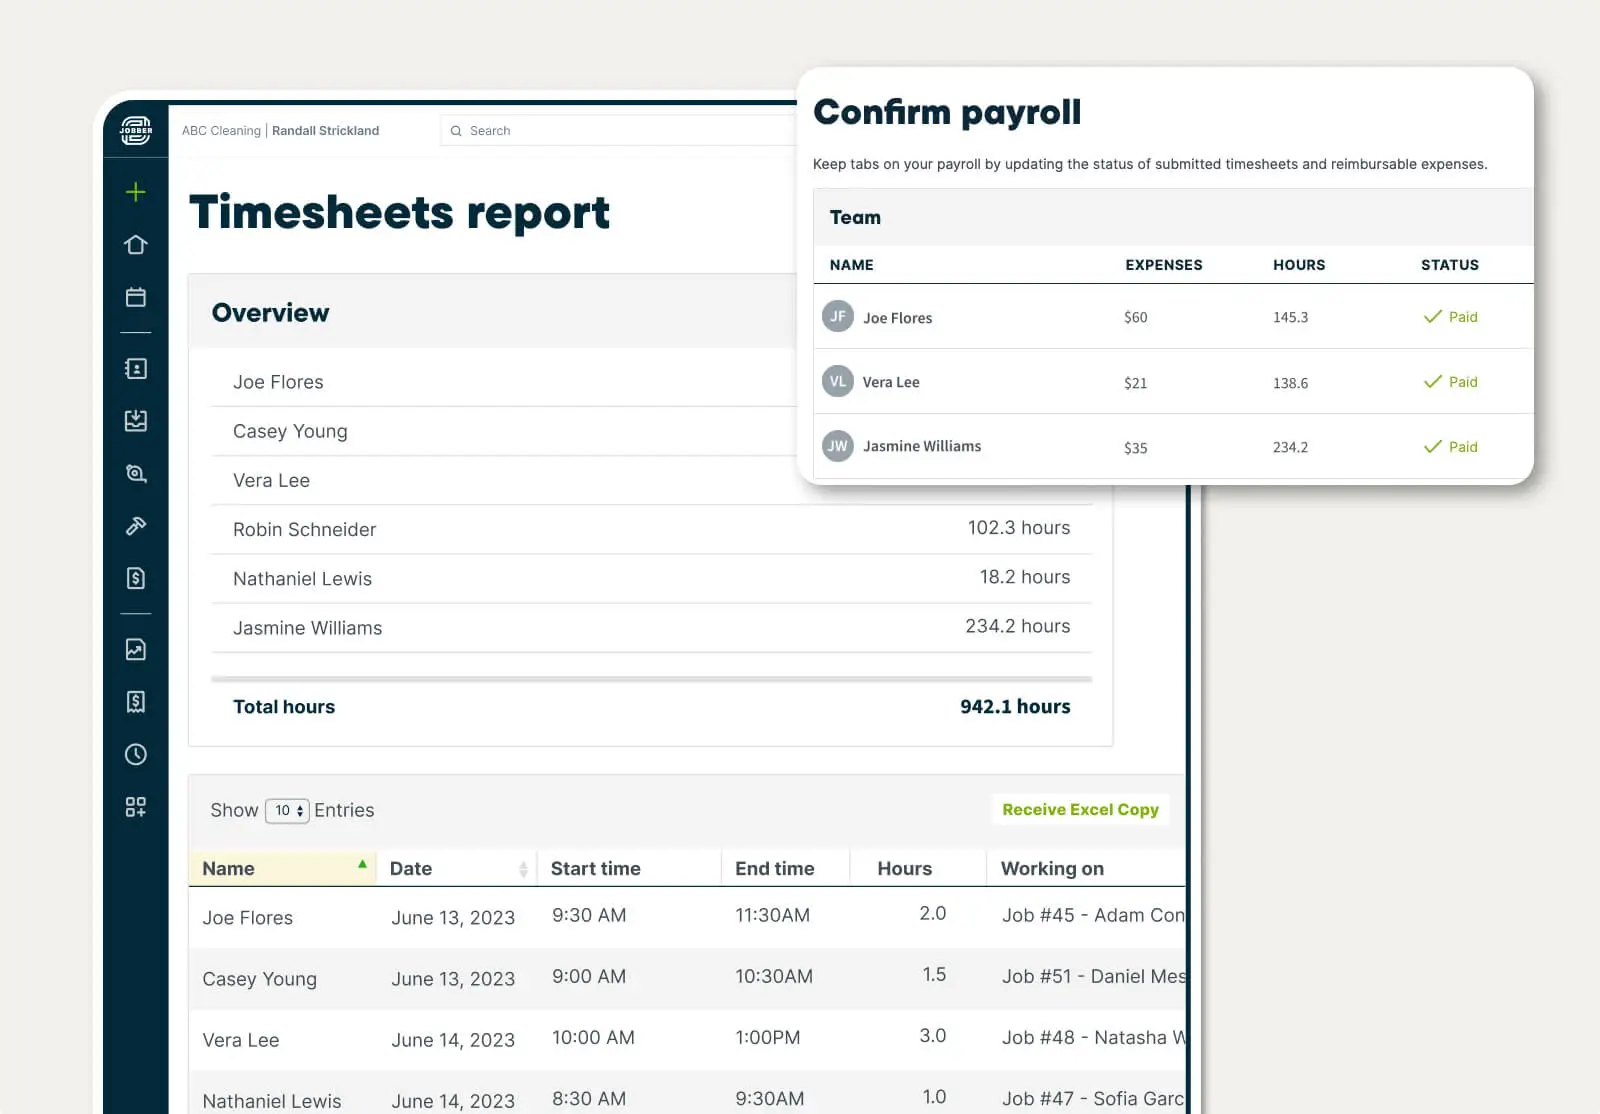Select Robin Schneider in the Overview list
Viewport: 1600px width, 1114px height.
(304, 529)
